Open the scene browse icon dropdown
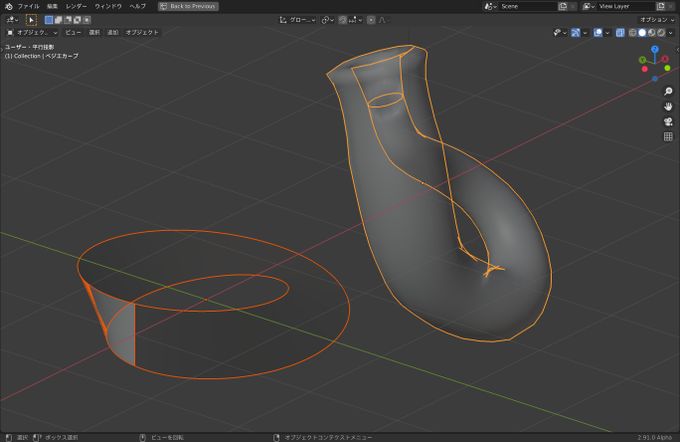 coord(490,7)
